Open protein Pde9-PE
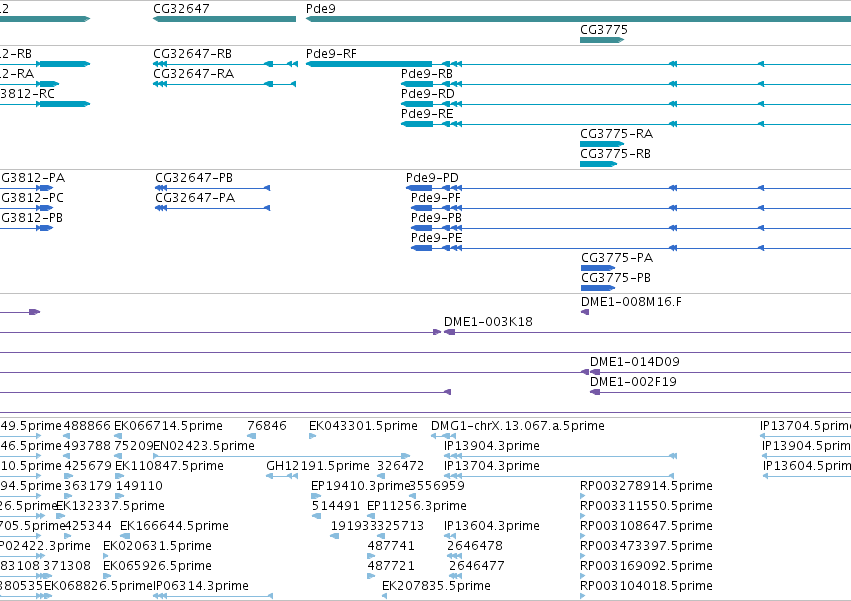The height and width of the screenshot is (601, 851). [436, 238]
